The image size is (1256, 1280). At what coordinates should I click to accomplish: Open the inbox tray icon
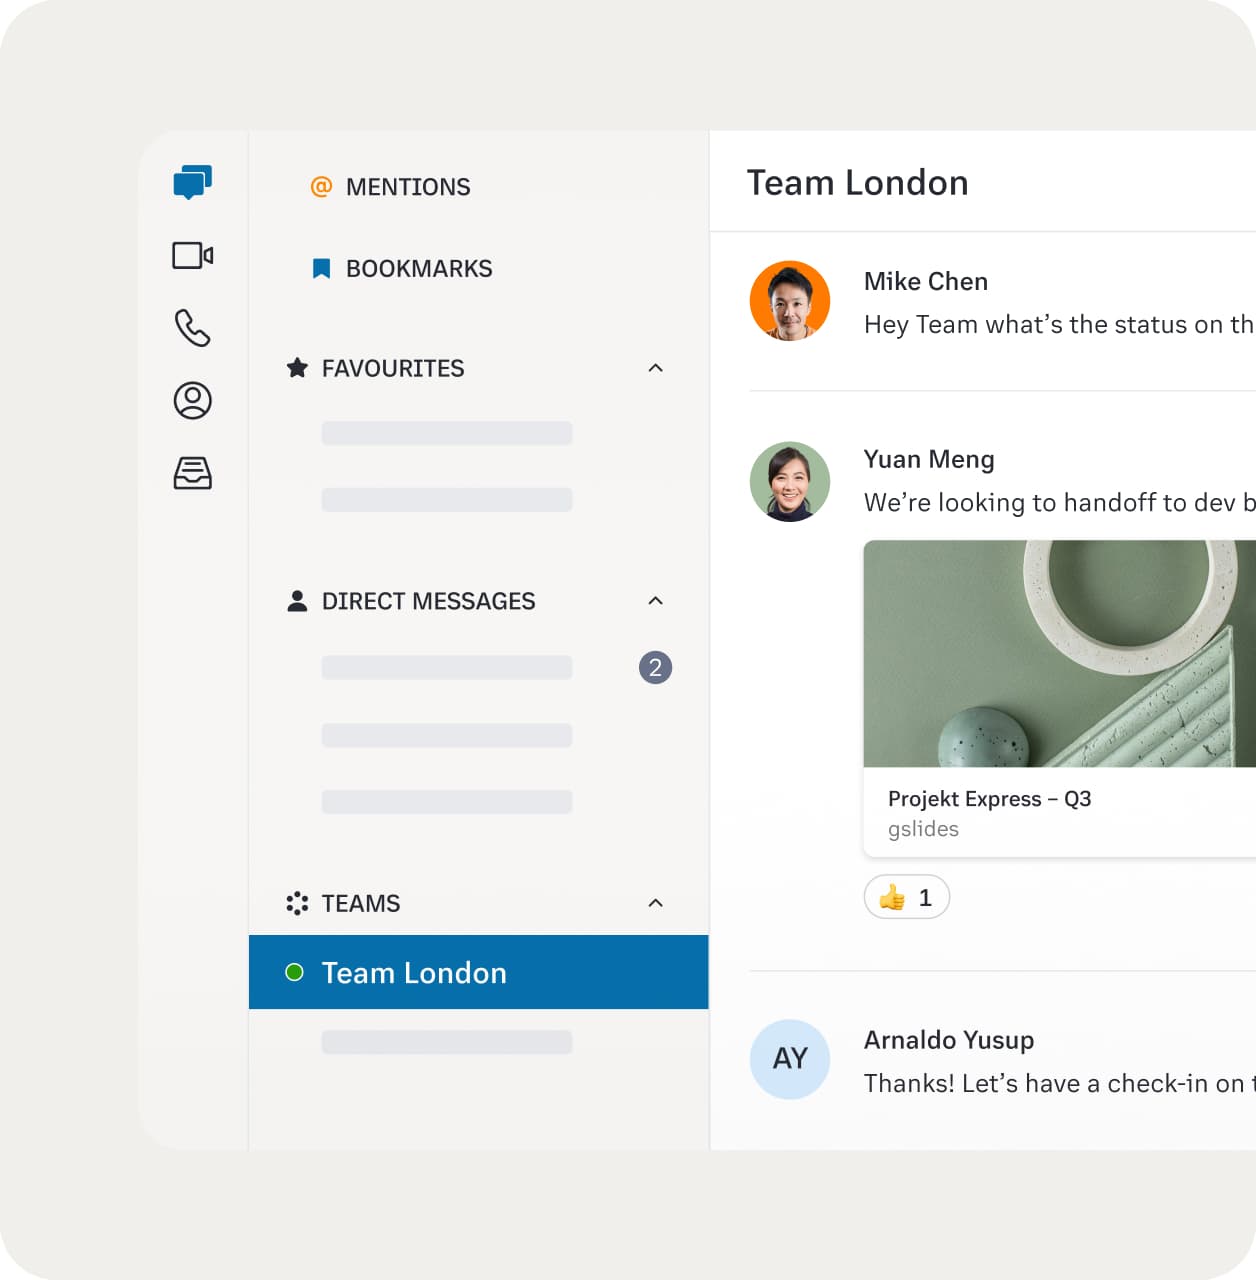192,473
